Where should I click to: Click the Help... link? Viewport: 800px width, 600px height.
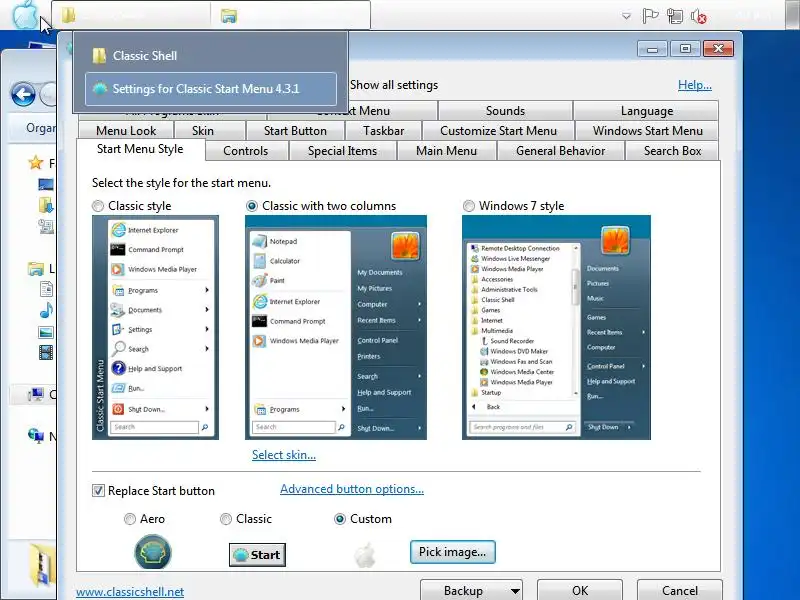(x=694, y=85)
